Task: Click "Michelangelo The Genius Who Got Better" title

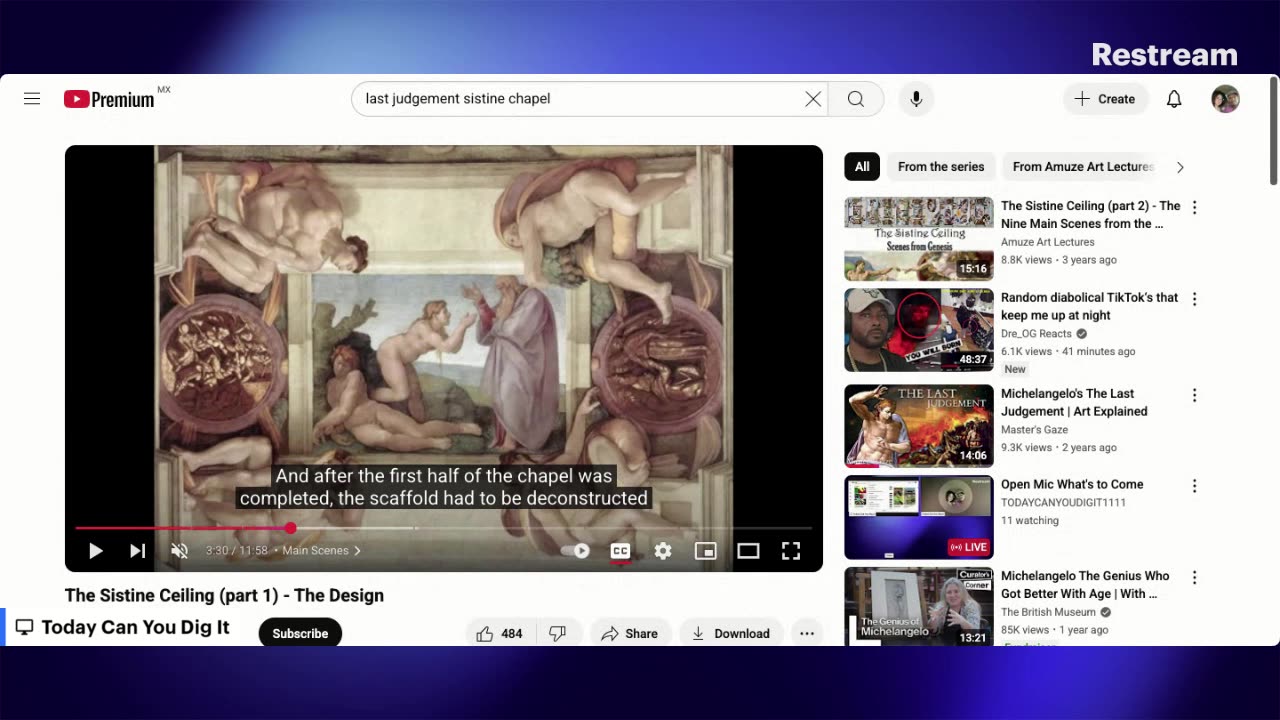Action: tap(1085, 585)
